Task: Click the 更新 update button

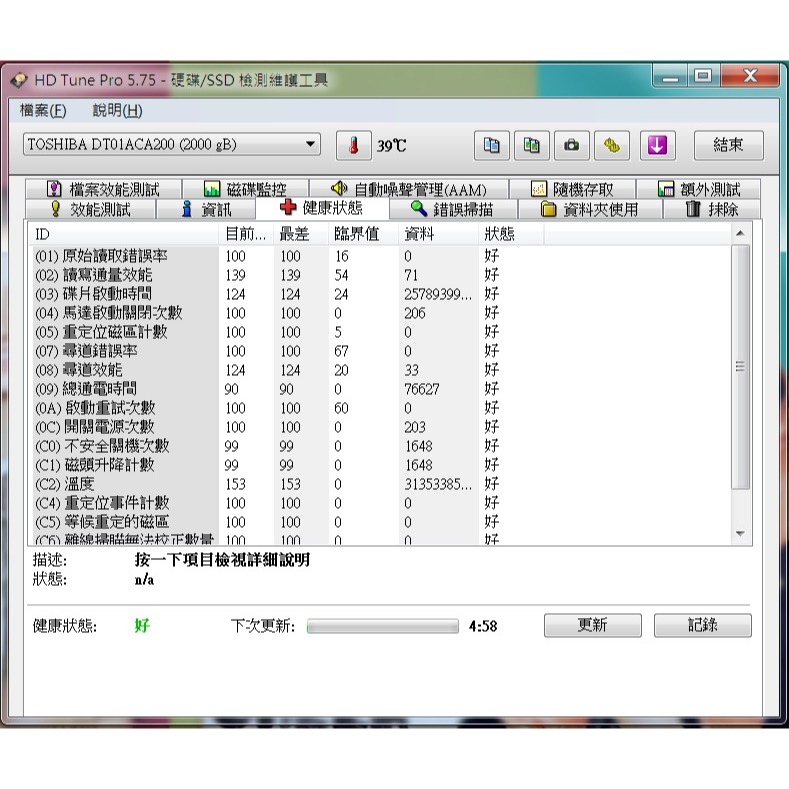Action: tap(593, 625)
